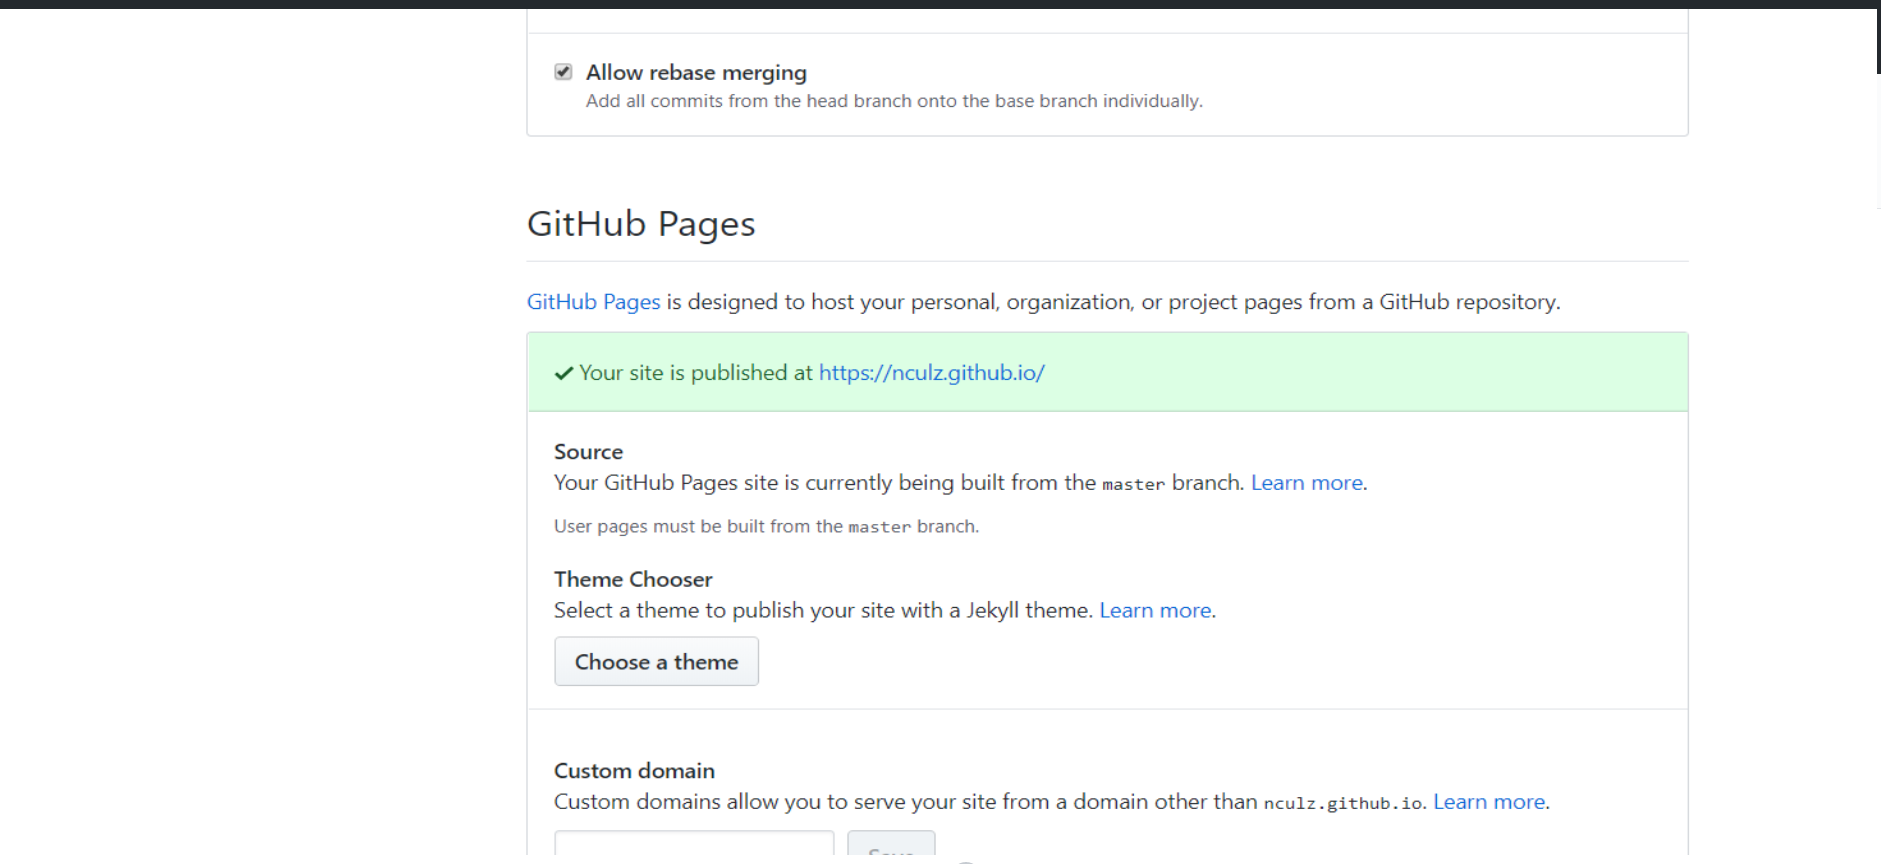Screen dimensions: 1881x864
Task: Click the green published checkmark icon
Action: tap(564, 373)
